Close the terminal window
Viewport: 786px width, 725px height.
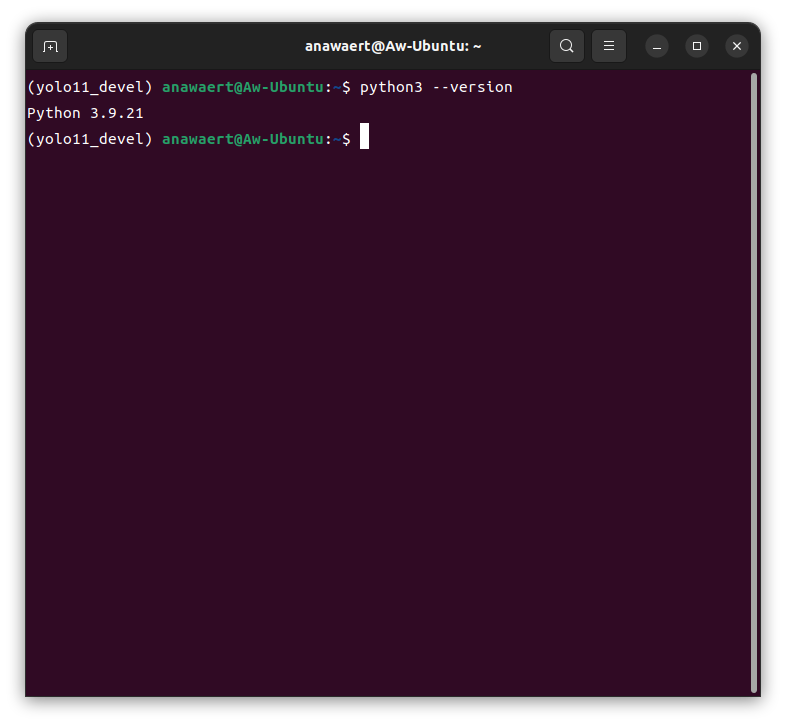[x=737, y=46]
